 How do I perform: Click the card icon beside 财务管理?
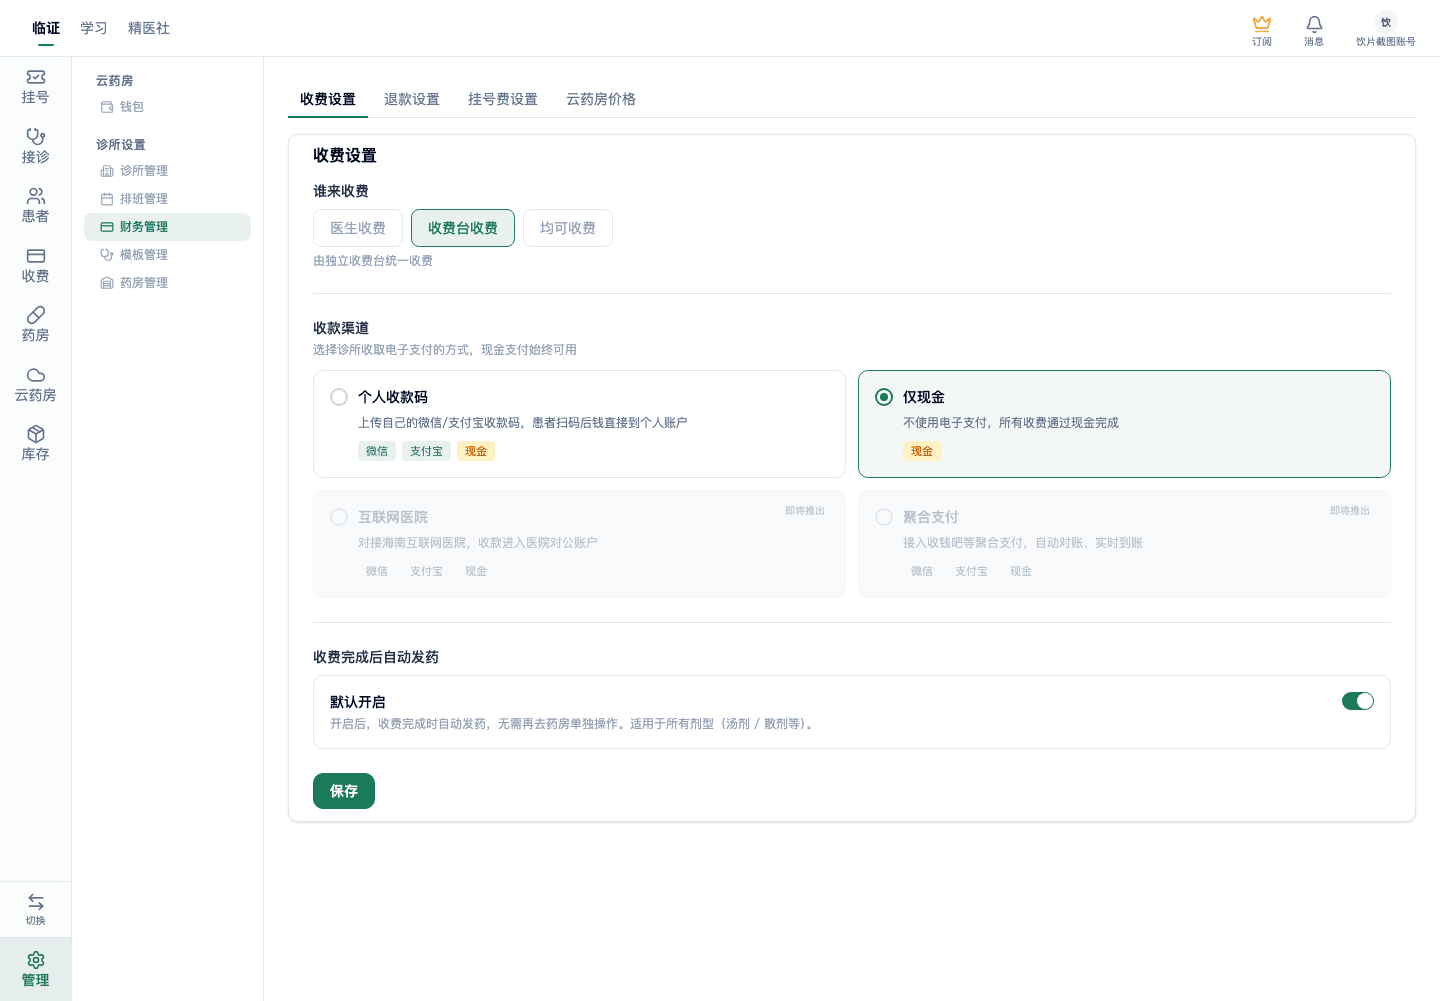click(x=107, y=227)
